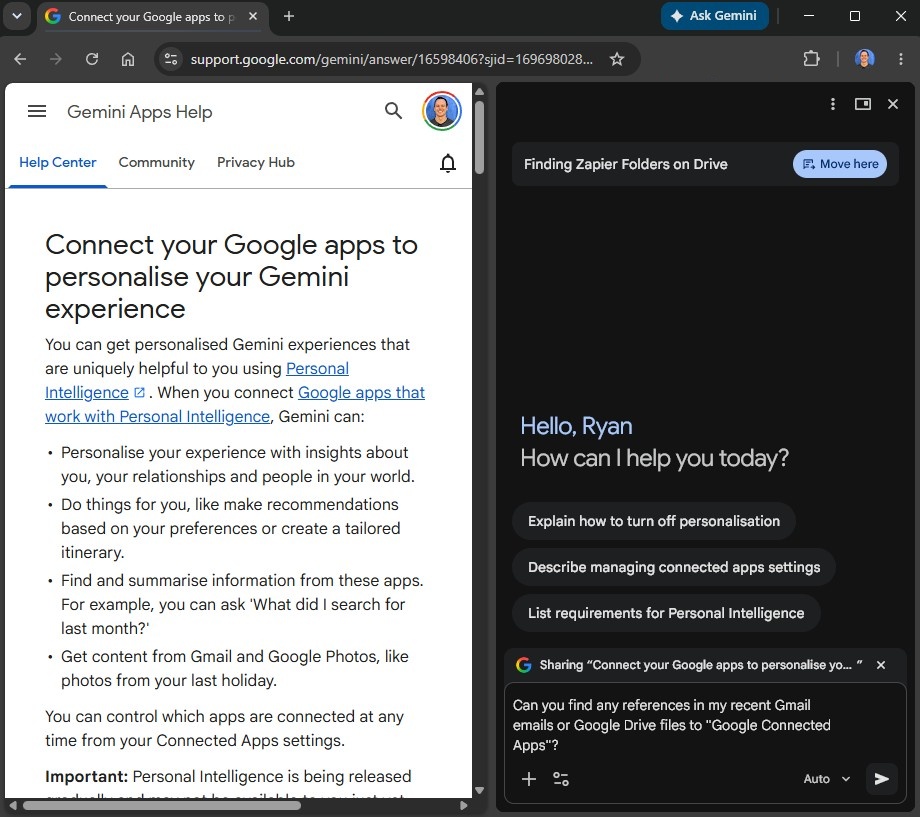
Task: Choose Describe managing connected apps settings
Action: pyautogui.click(x=674, y=567)
